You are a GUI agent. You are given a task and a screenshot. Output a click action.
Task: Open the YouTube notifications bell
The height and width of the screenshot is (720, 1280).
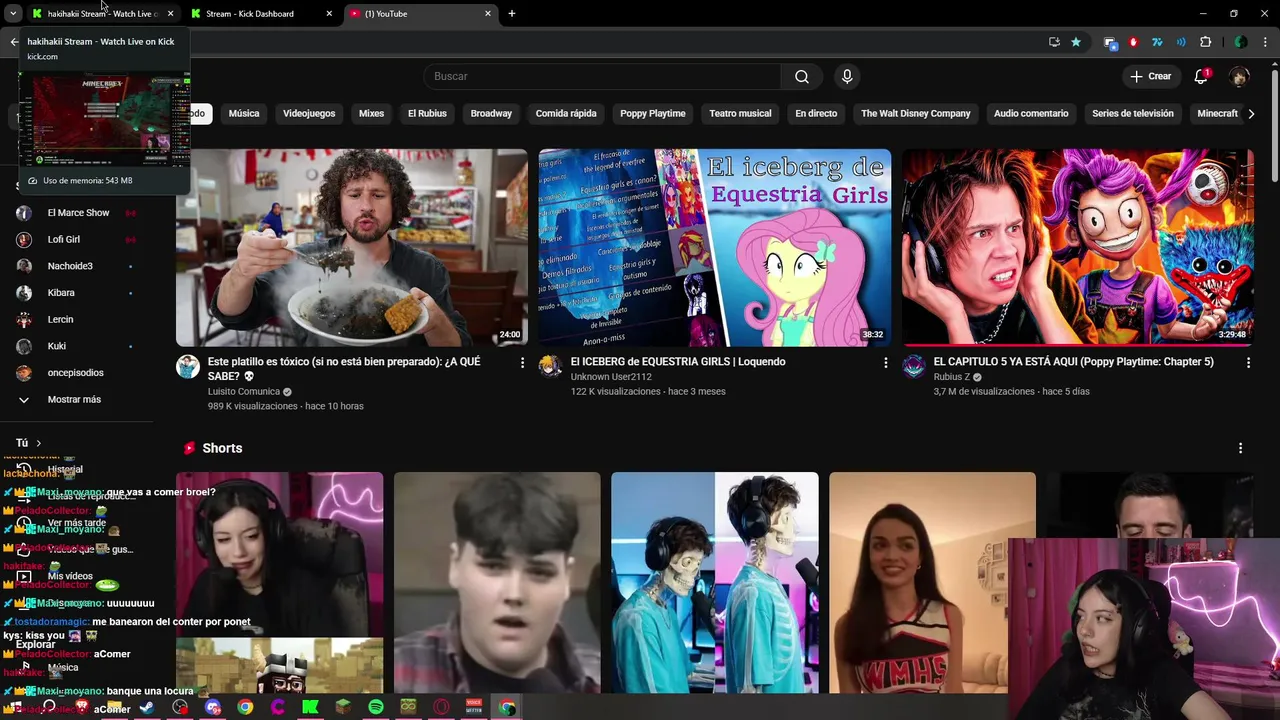coord(1201,76)
